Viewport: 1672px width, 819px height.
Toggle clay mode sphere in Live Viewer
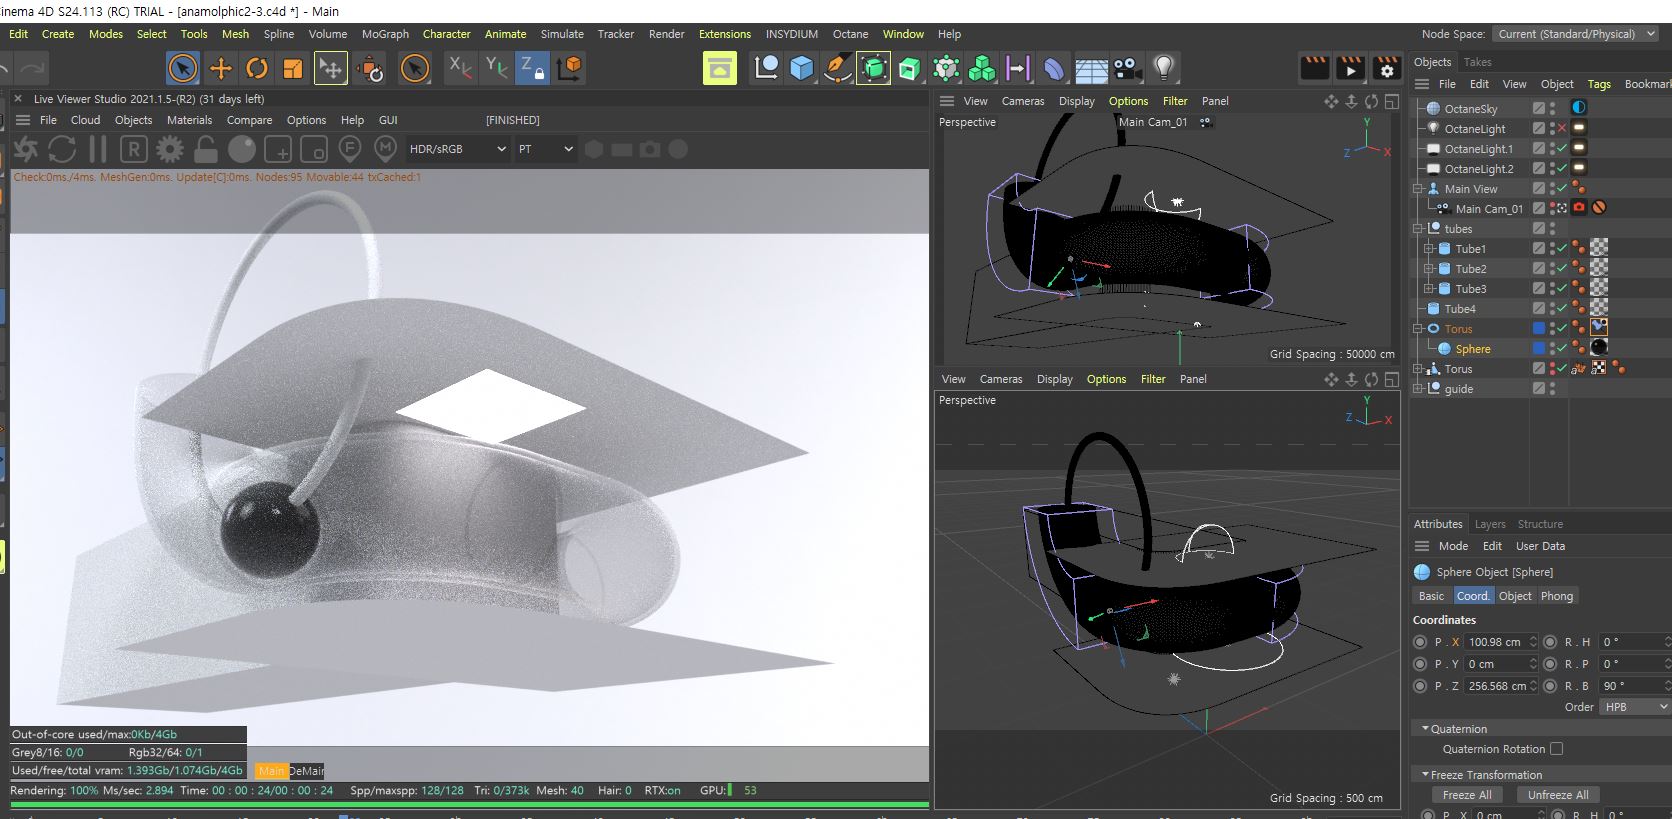(x=242, y=150)
